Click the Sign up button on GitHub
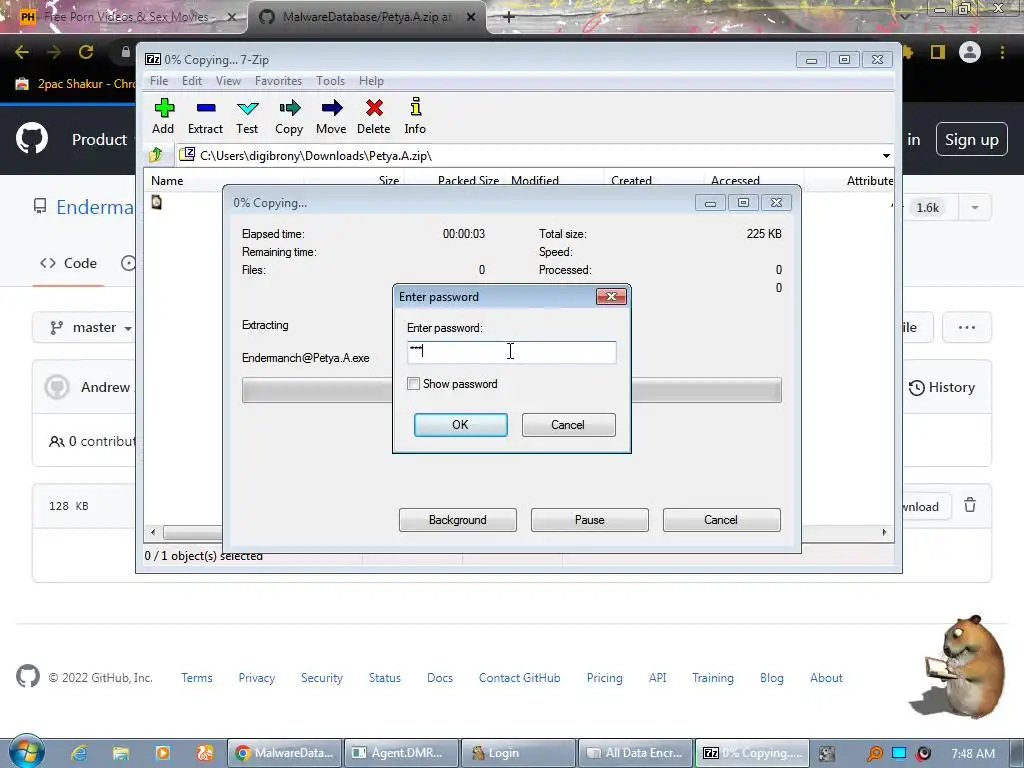 pos(972,139)
